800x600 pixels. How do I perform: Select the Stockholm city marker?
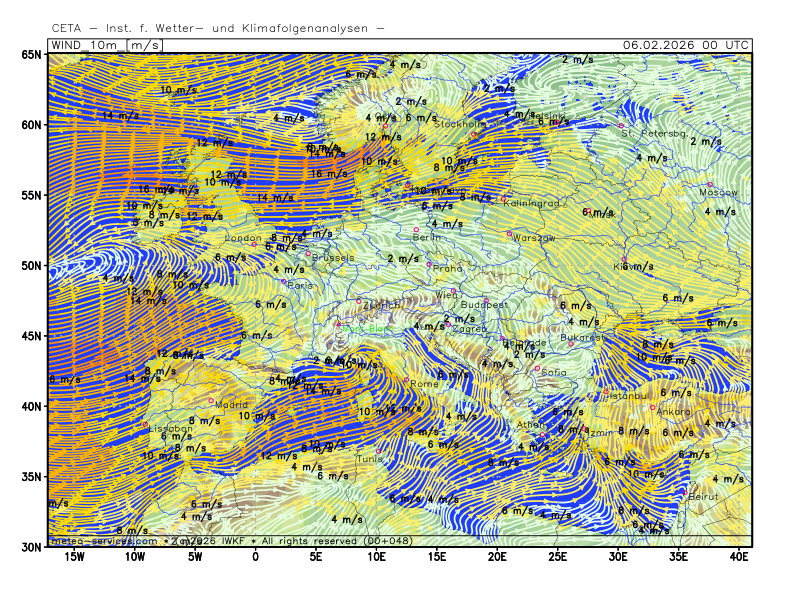pyautogui.click(x=473, y=134)
